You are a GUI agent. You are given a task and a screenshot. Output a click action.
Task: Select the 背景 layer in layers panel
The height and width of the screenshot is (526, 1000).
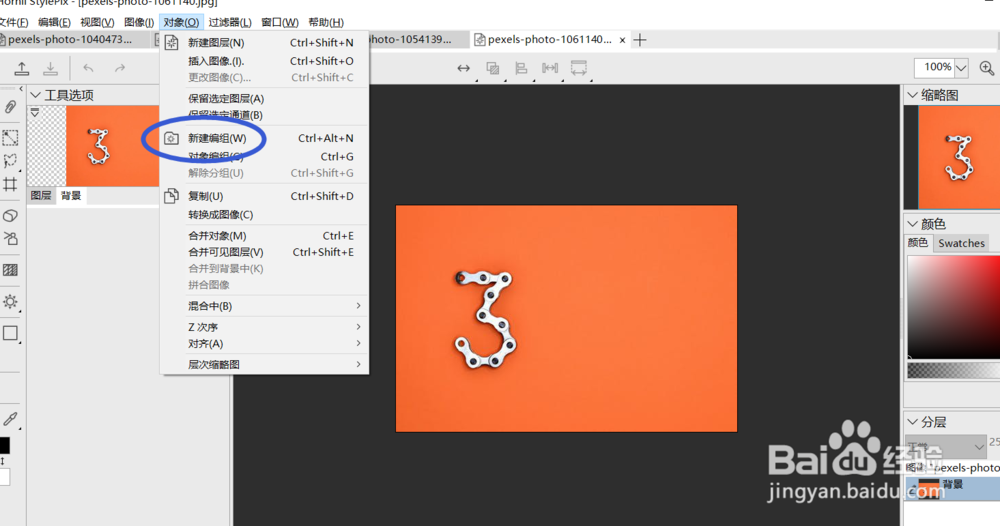click(952, 488)
